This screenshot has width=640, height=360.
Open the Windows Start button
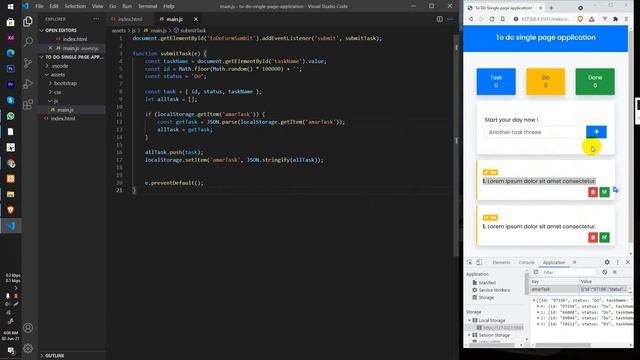(11, 7)
